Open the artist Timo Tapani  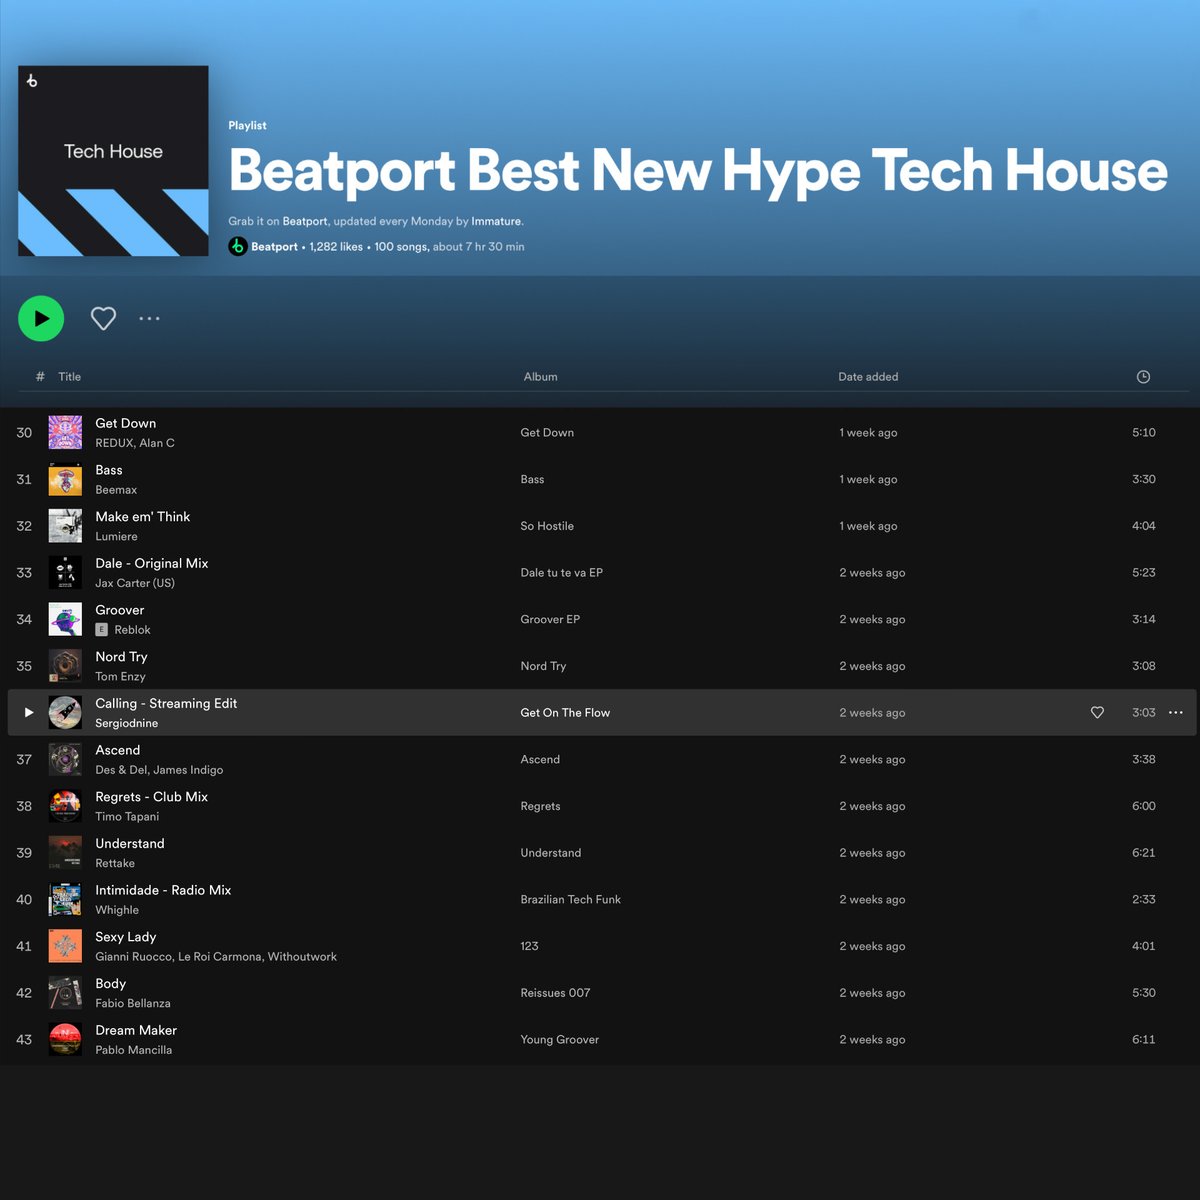(127, 817)
